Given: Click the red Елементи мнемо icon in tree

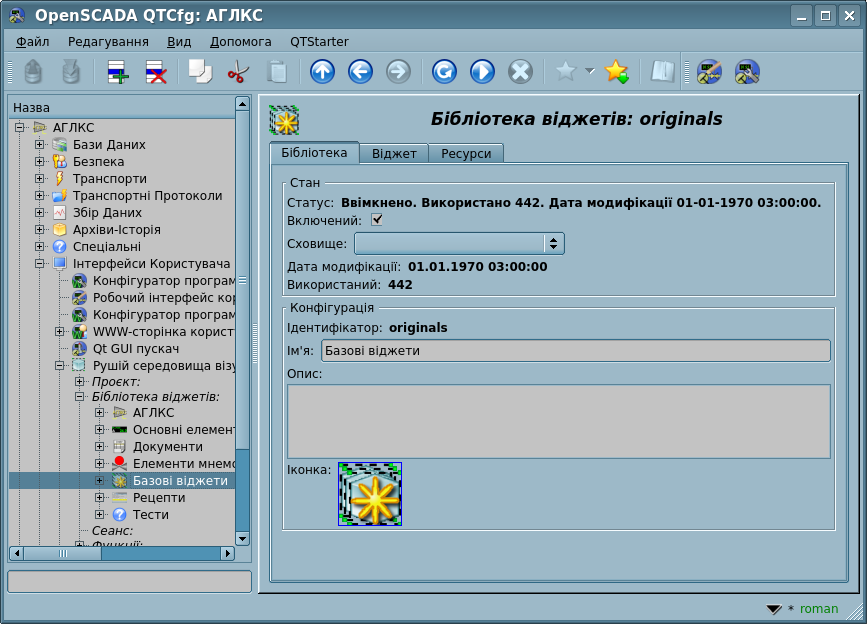Looking at the screenshot, I should pyautogui.click(x=119, y=464).
